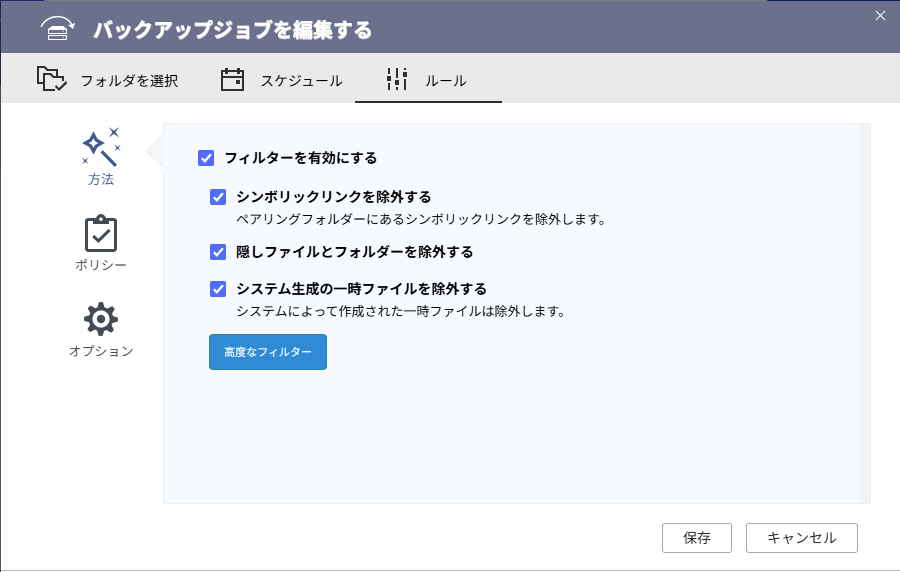Click the folder icon in the フォルダを選択 tab

[51, 80]
